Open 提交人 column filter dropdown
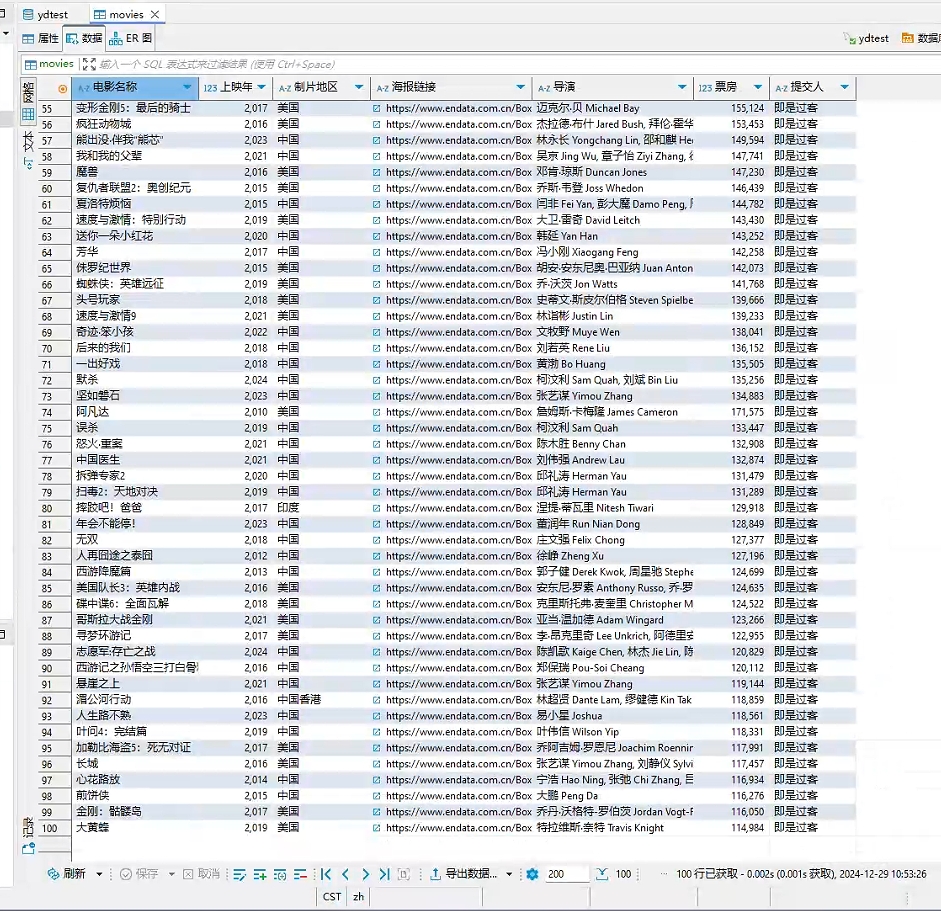 point(844,88)
